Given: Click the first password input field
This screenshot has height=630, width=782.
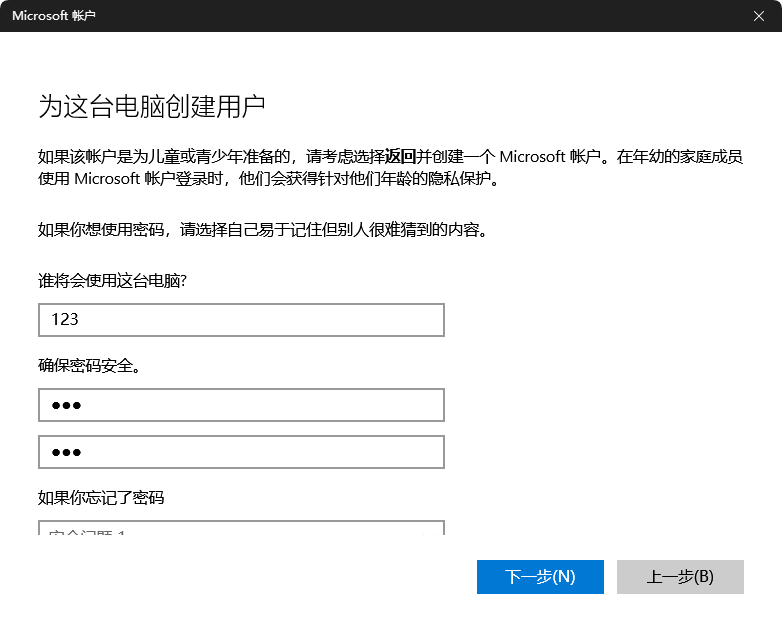Looking at the screenshot, I should (x=241, y=405).
